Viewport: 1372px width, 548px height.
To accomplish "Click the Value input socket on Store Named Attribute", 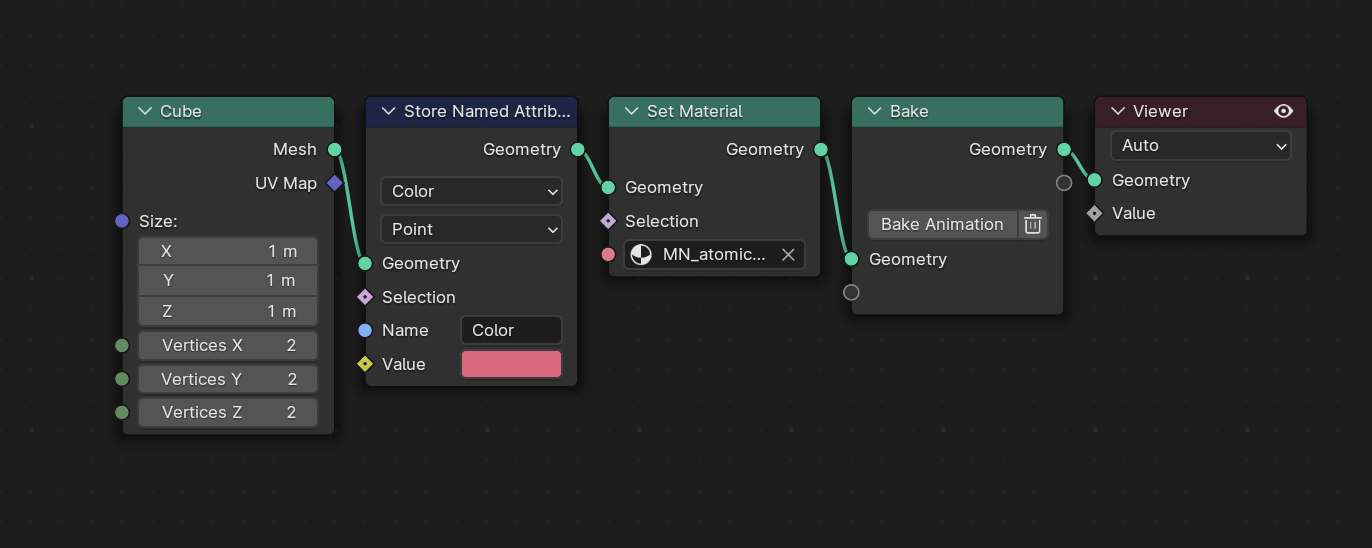I will [x=365, y=364].
